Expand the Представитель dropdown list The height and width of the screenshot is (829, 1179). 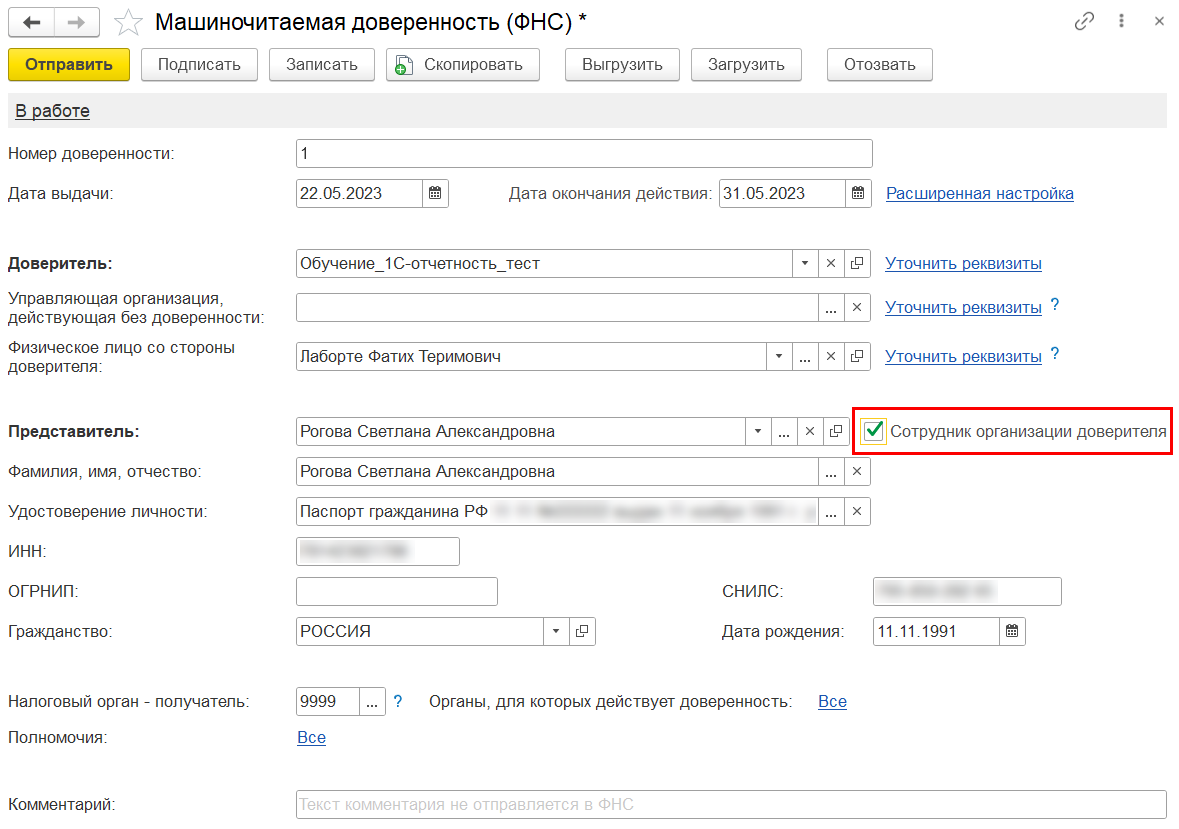click(x=758, y=431)
